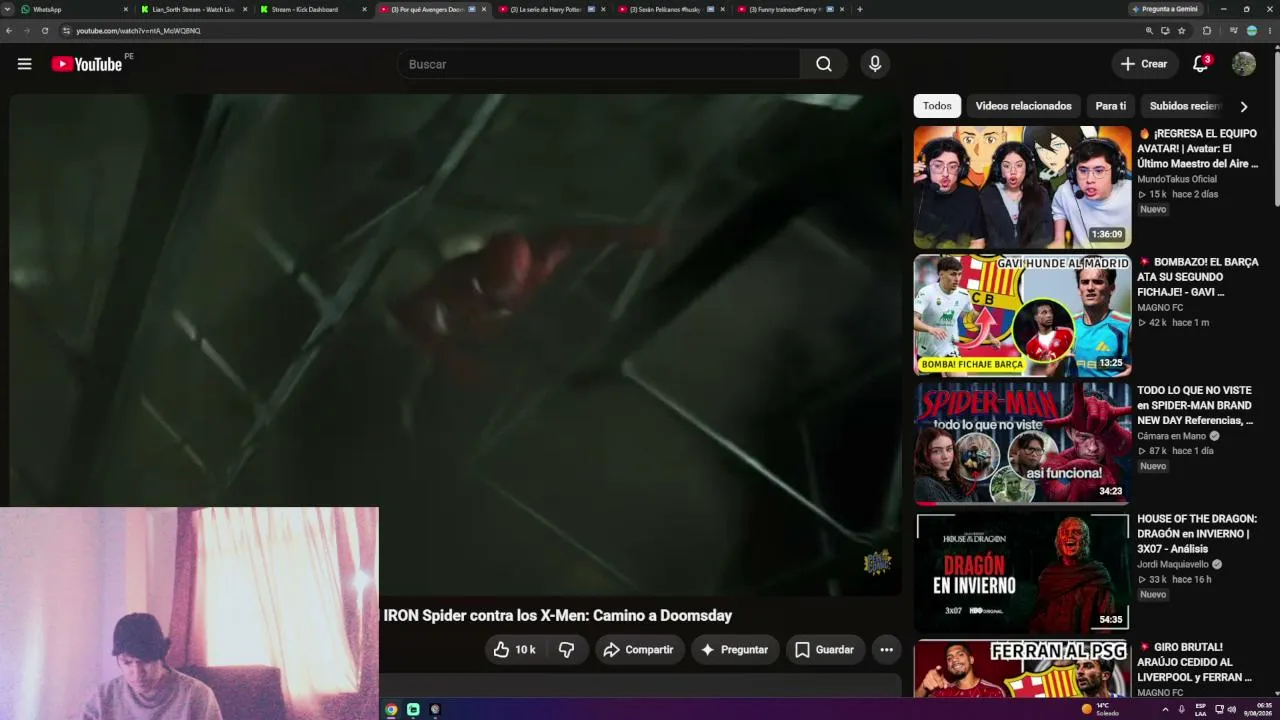Open the YouTube guide hamburger menu
The image size is (1280, 720).
pyautogui.click(x=25, y=64)
